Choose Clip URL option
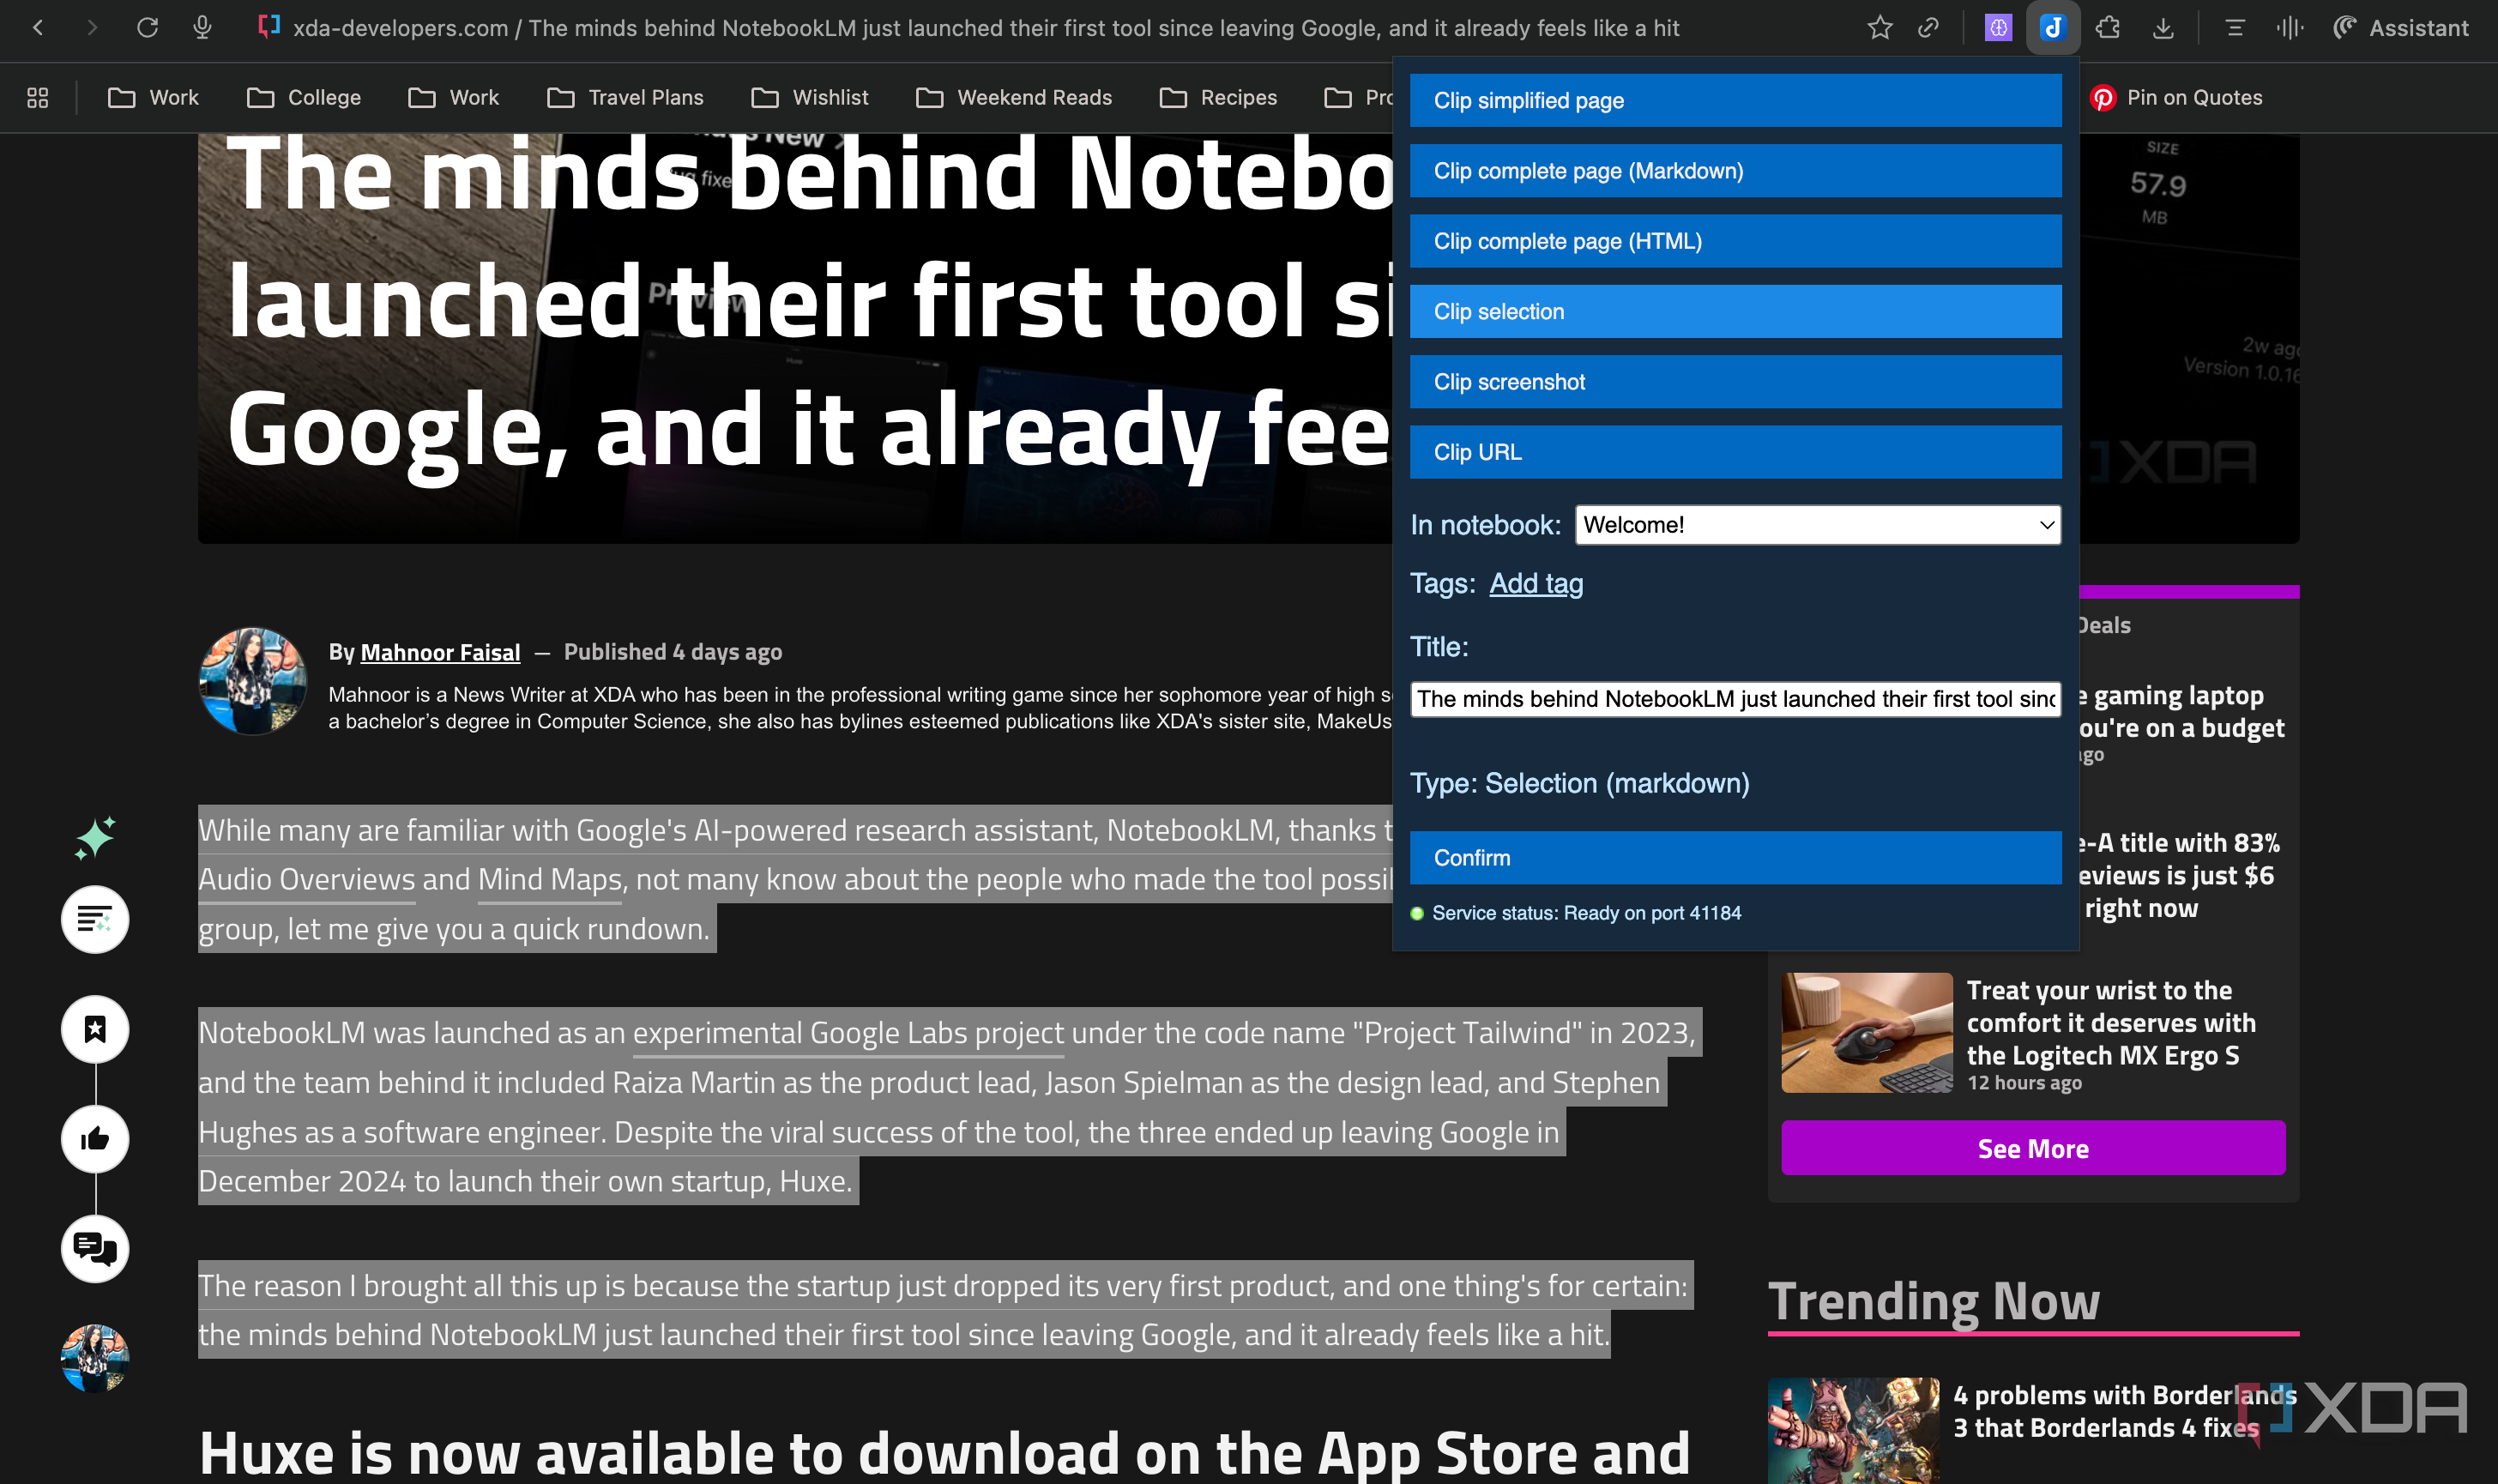 [x=1735, y=452]
